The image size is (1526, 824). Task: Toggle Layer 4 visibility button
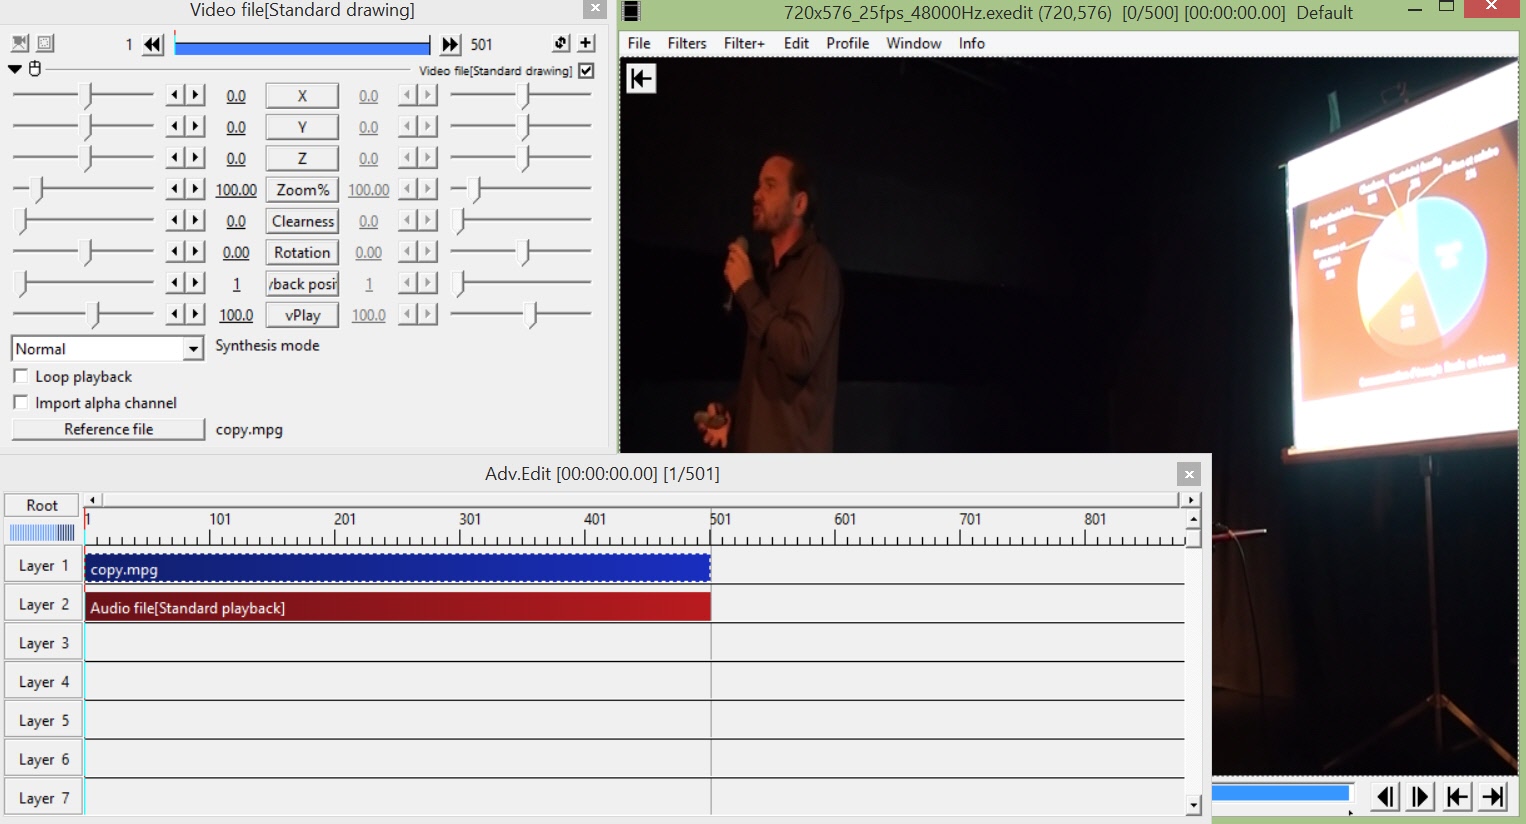(x=43, y=682)
